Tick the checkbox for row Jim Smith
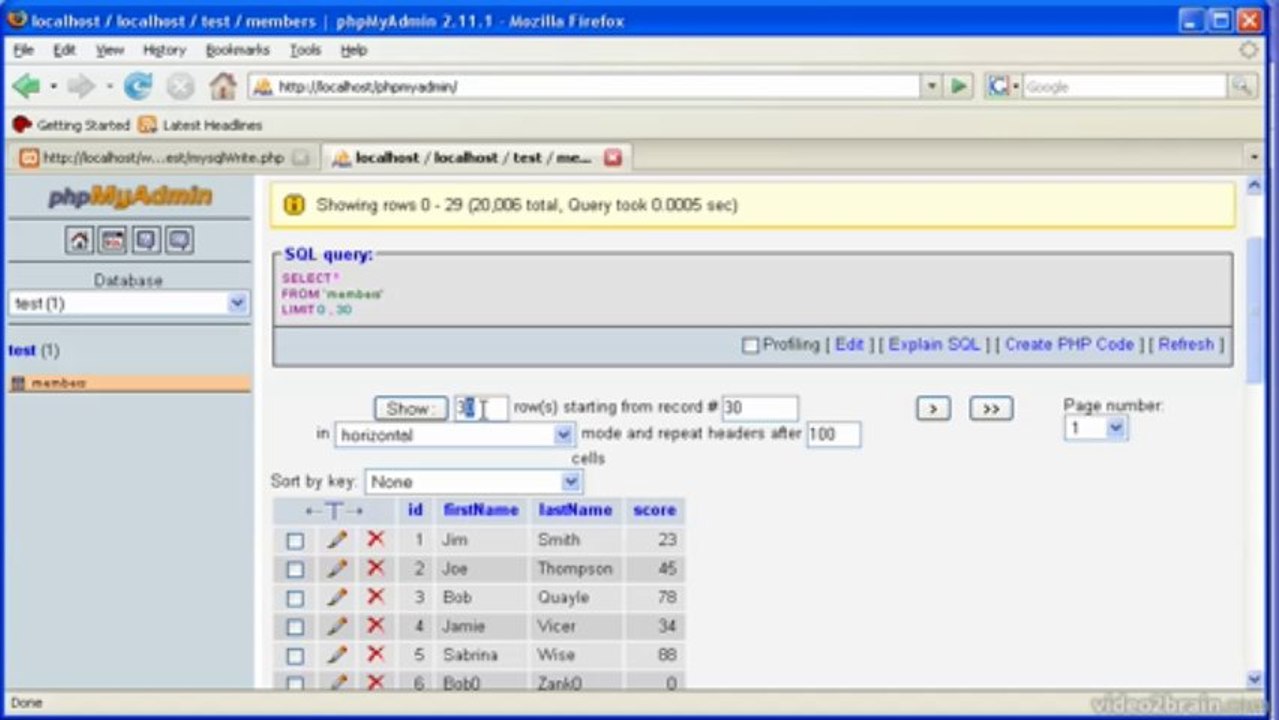Screen dimensions: 1279x720 coord(295,541)
